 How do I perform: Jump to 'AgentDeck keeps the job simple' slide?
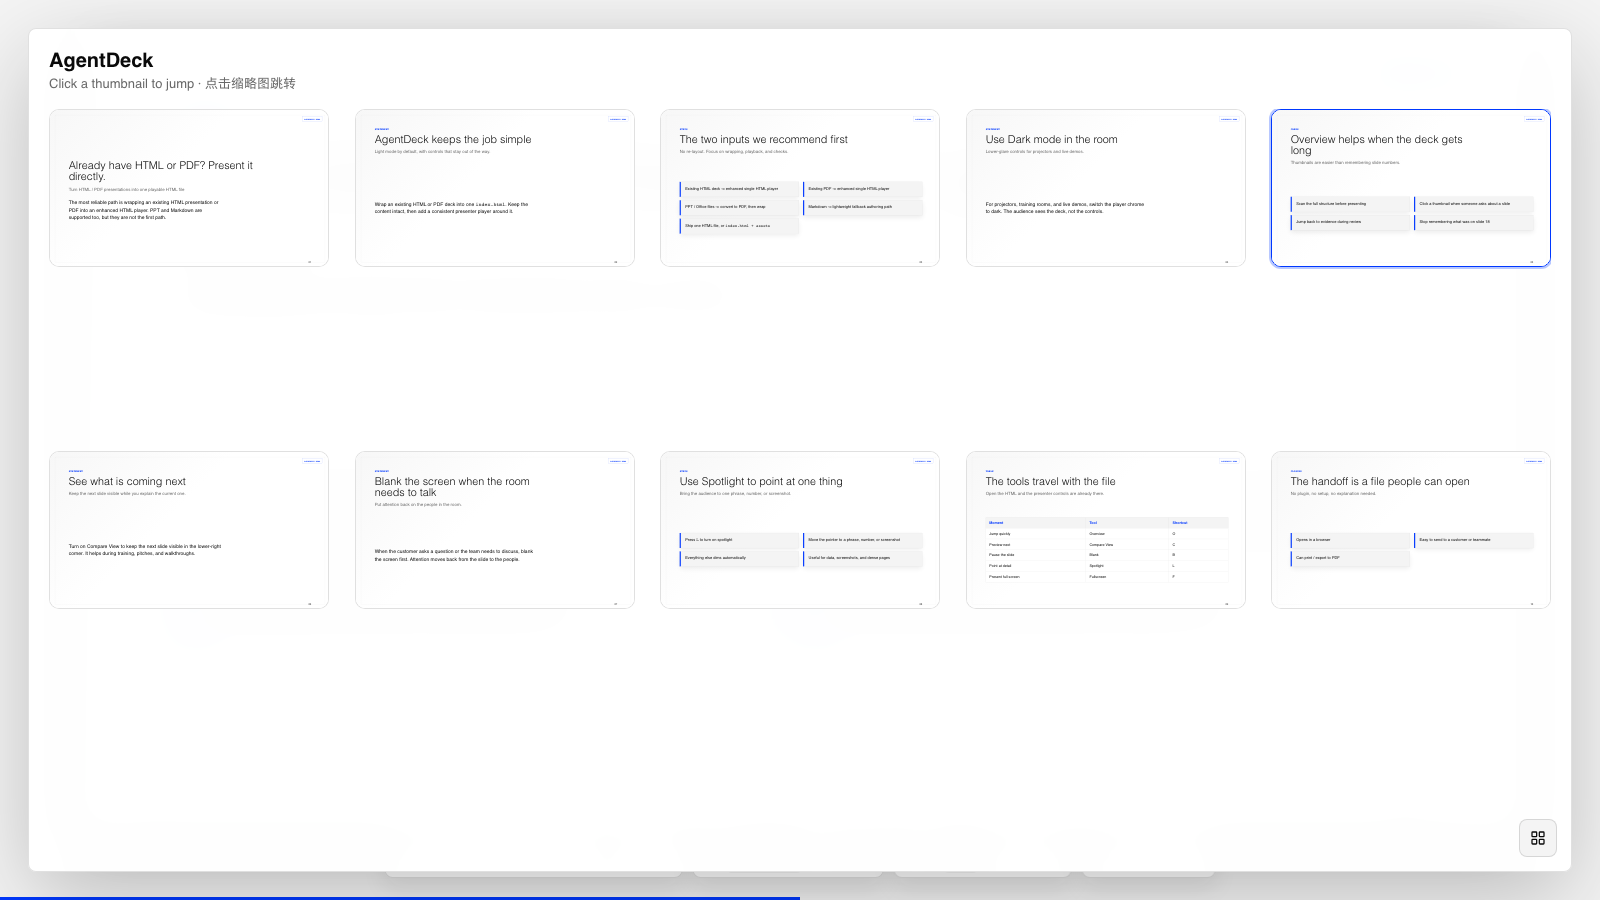point(495,188)
